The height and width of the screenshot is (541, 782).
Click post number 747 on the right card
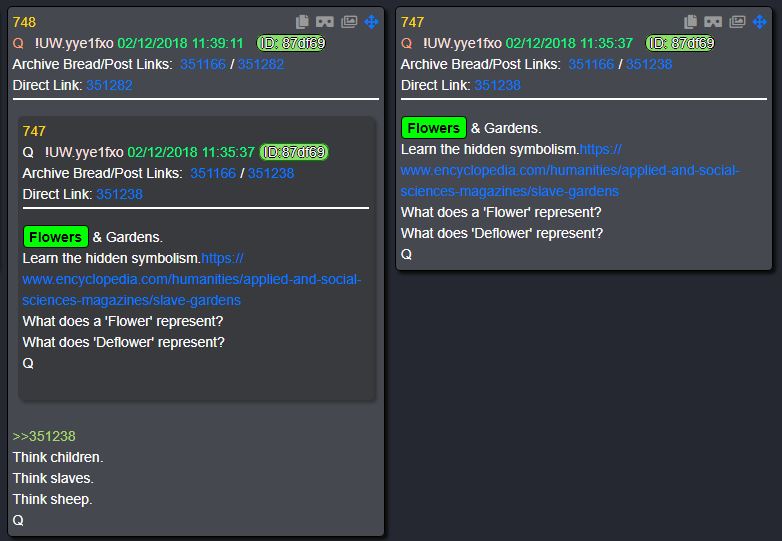[412, 22]
